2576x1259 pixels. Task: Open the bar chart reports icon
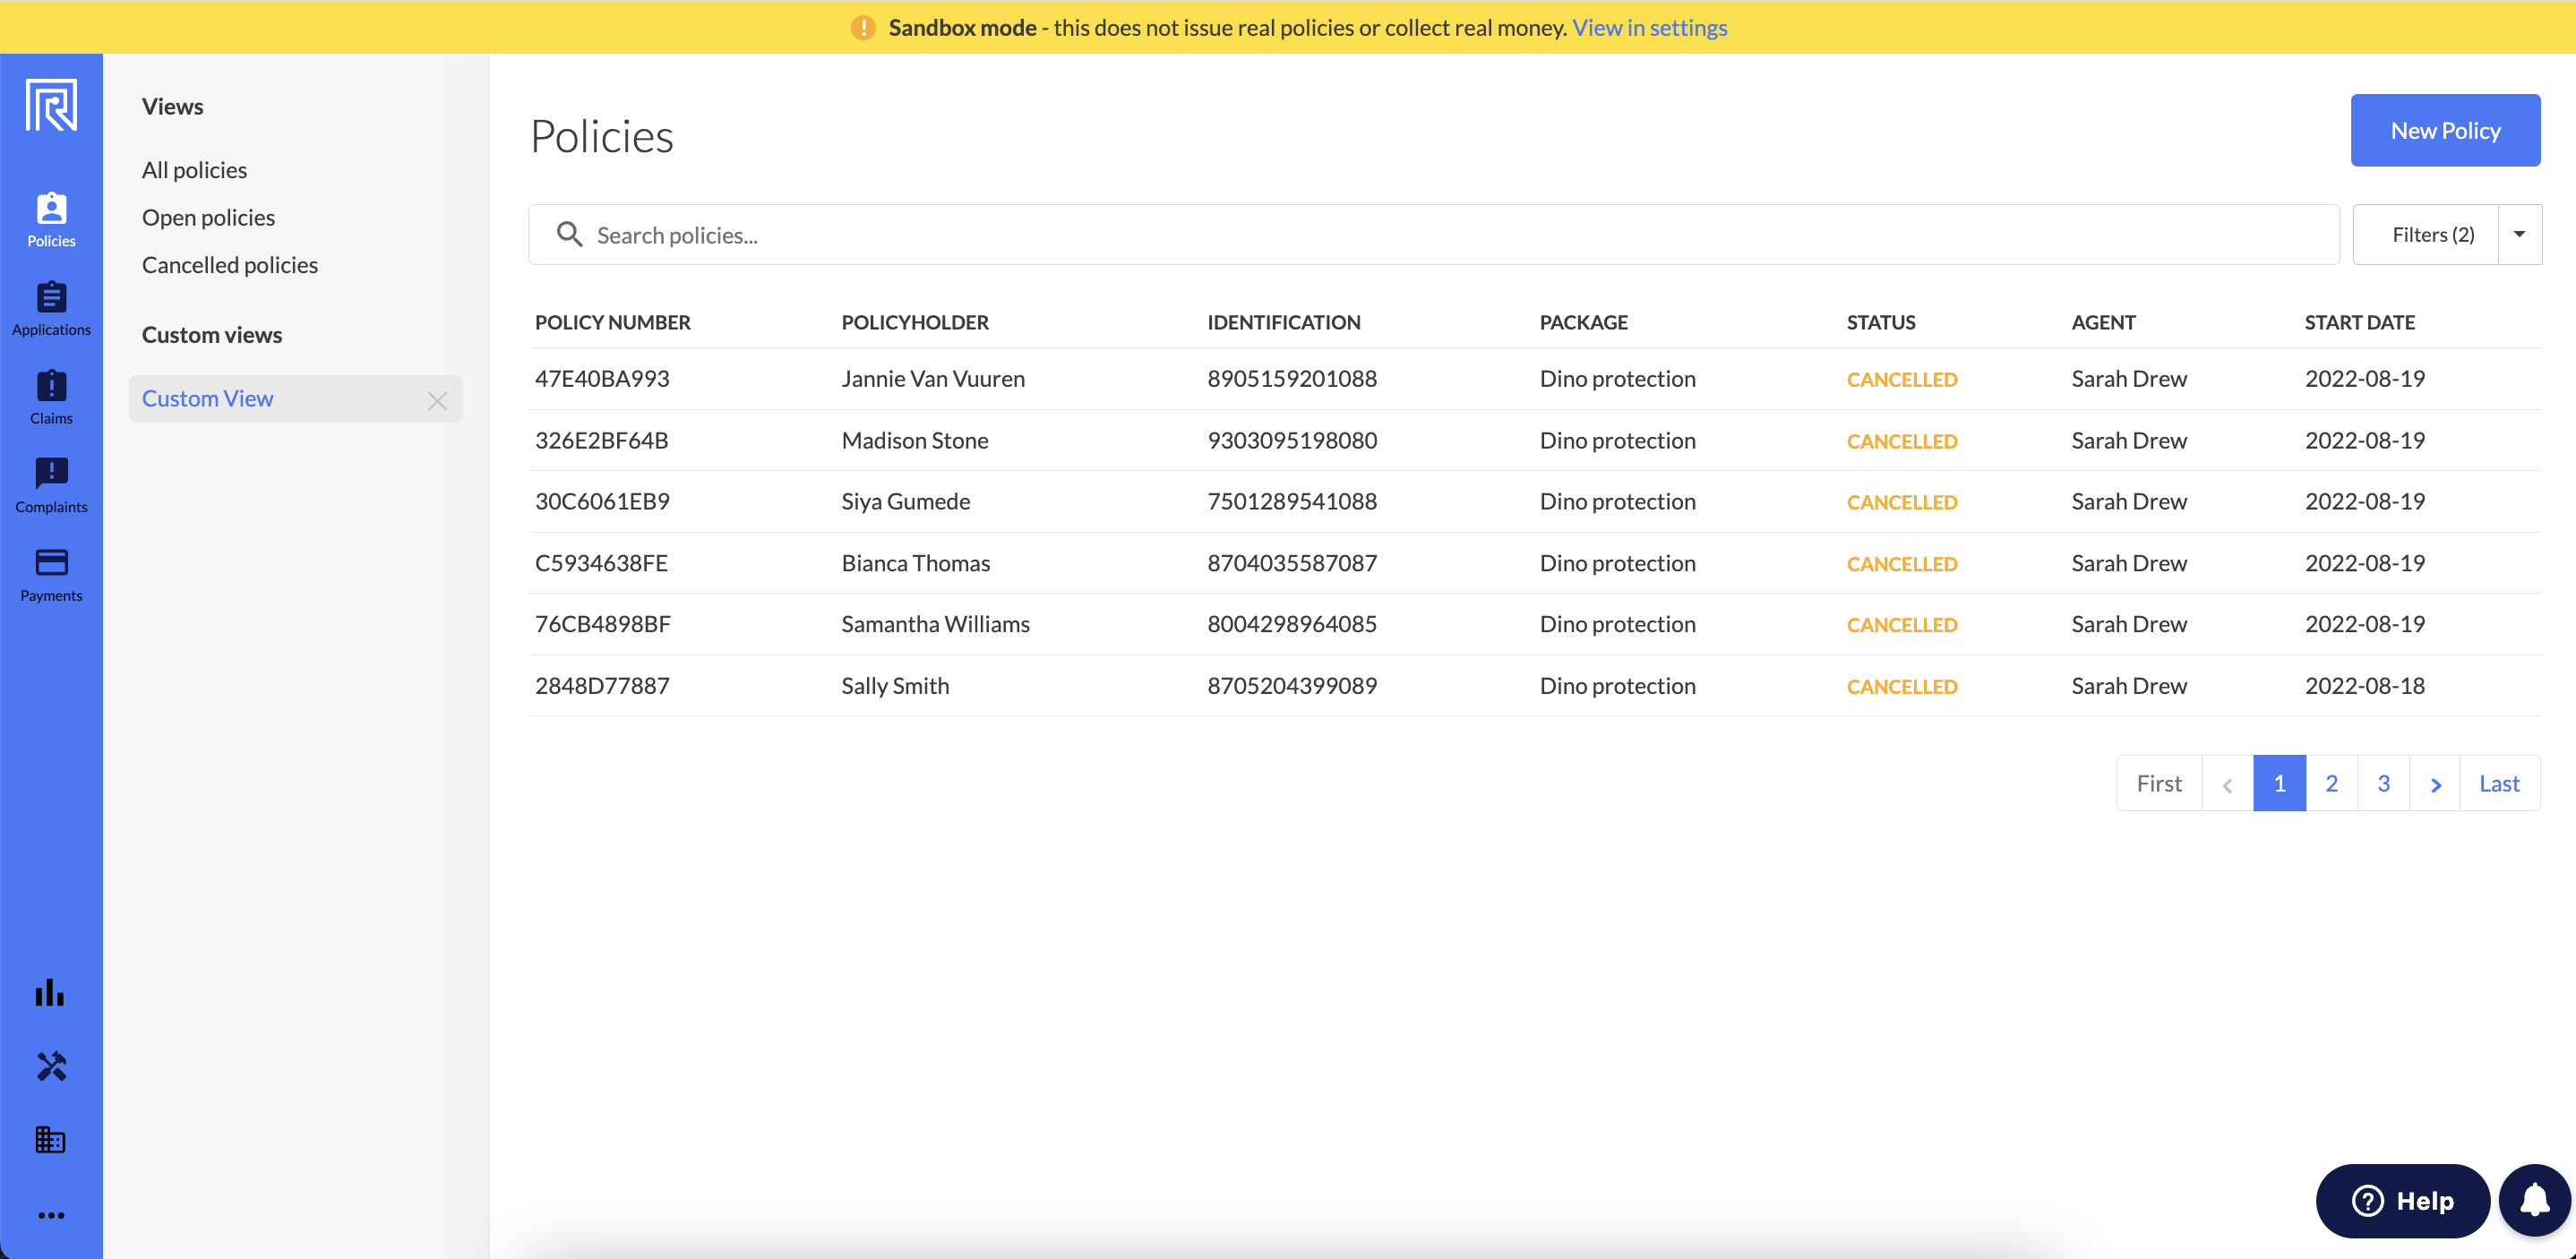pyautogui.click(x=50, y=992)
